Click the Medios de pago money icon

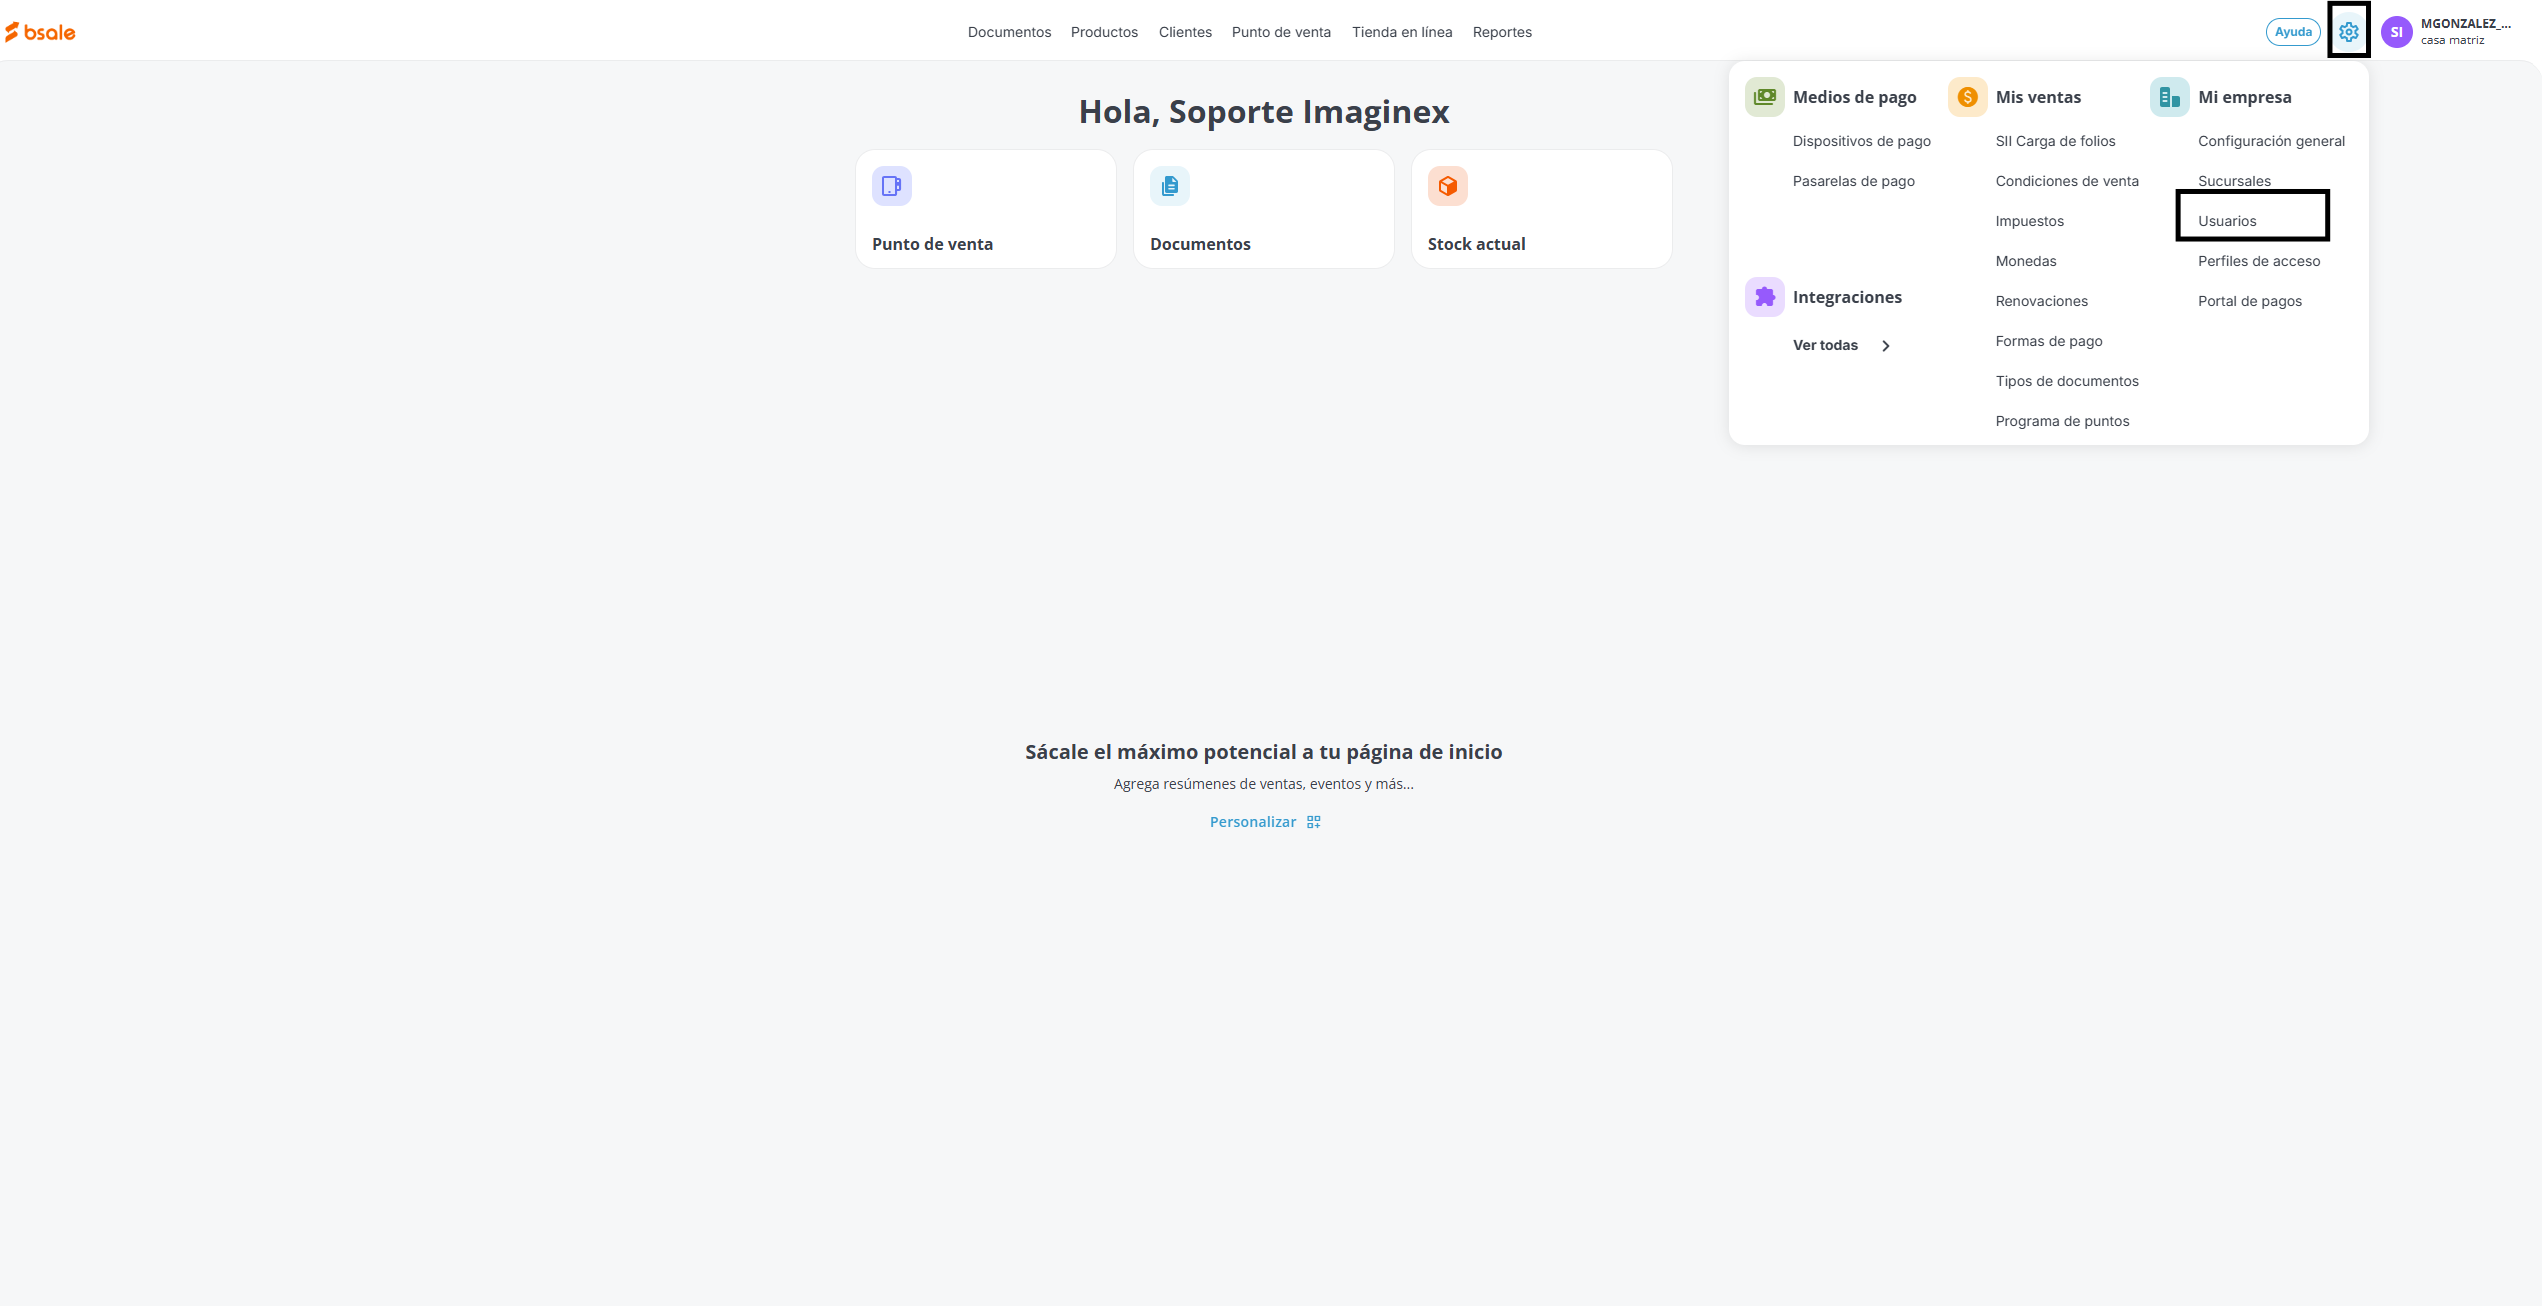[1764, 97]
